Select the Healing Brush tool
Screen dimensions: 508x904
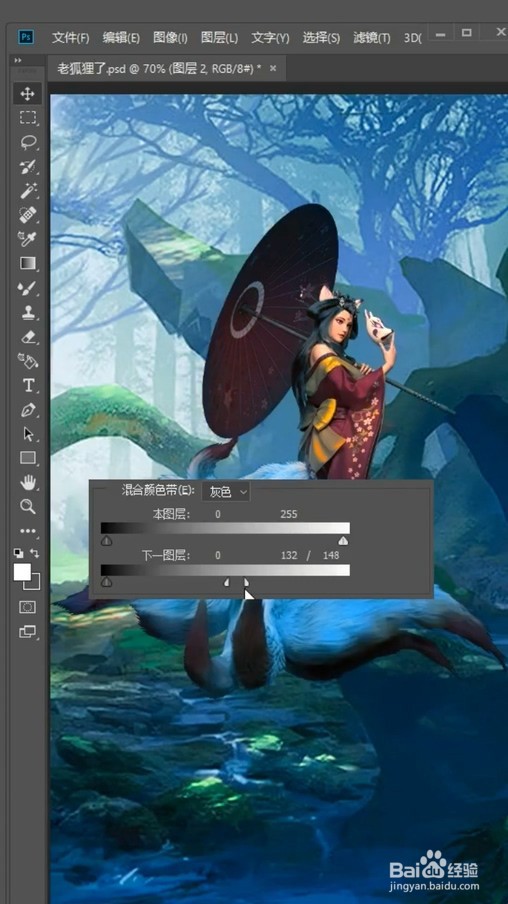point(28,215)
